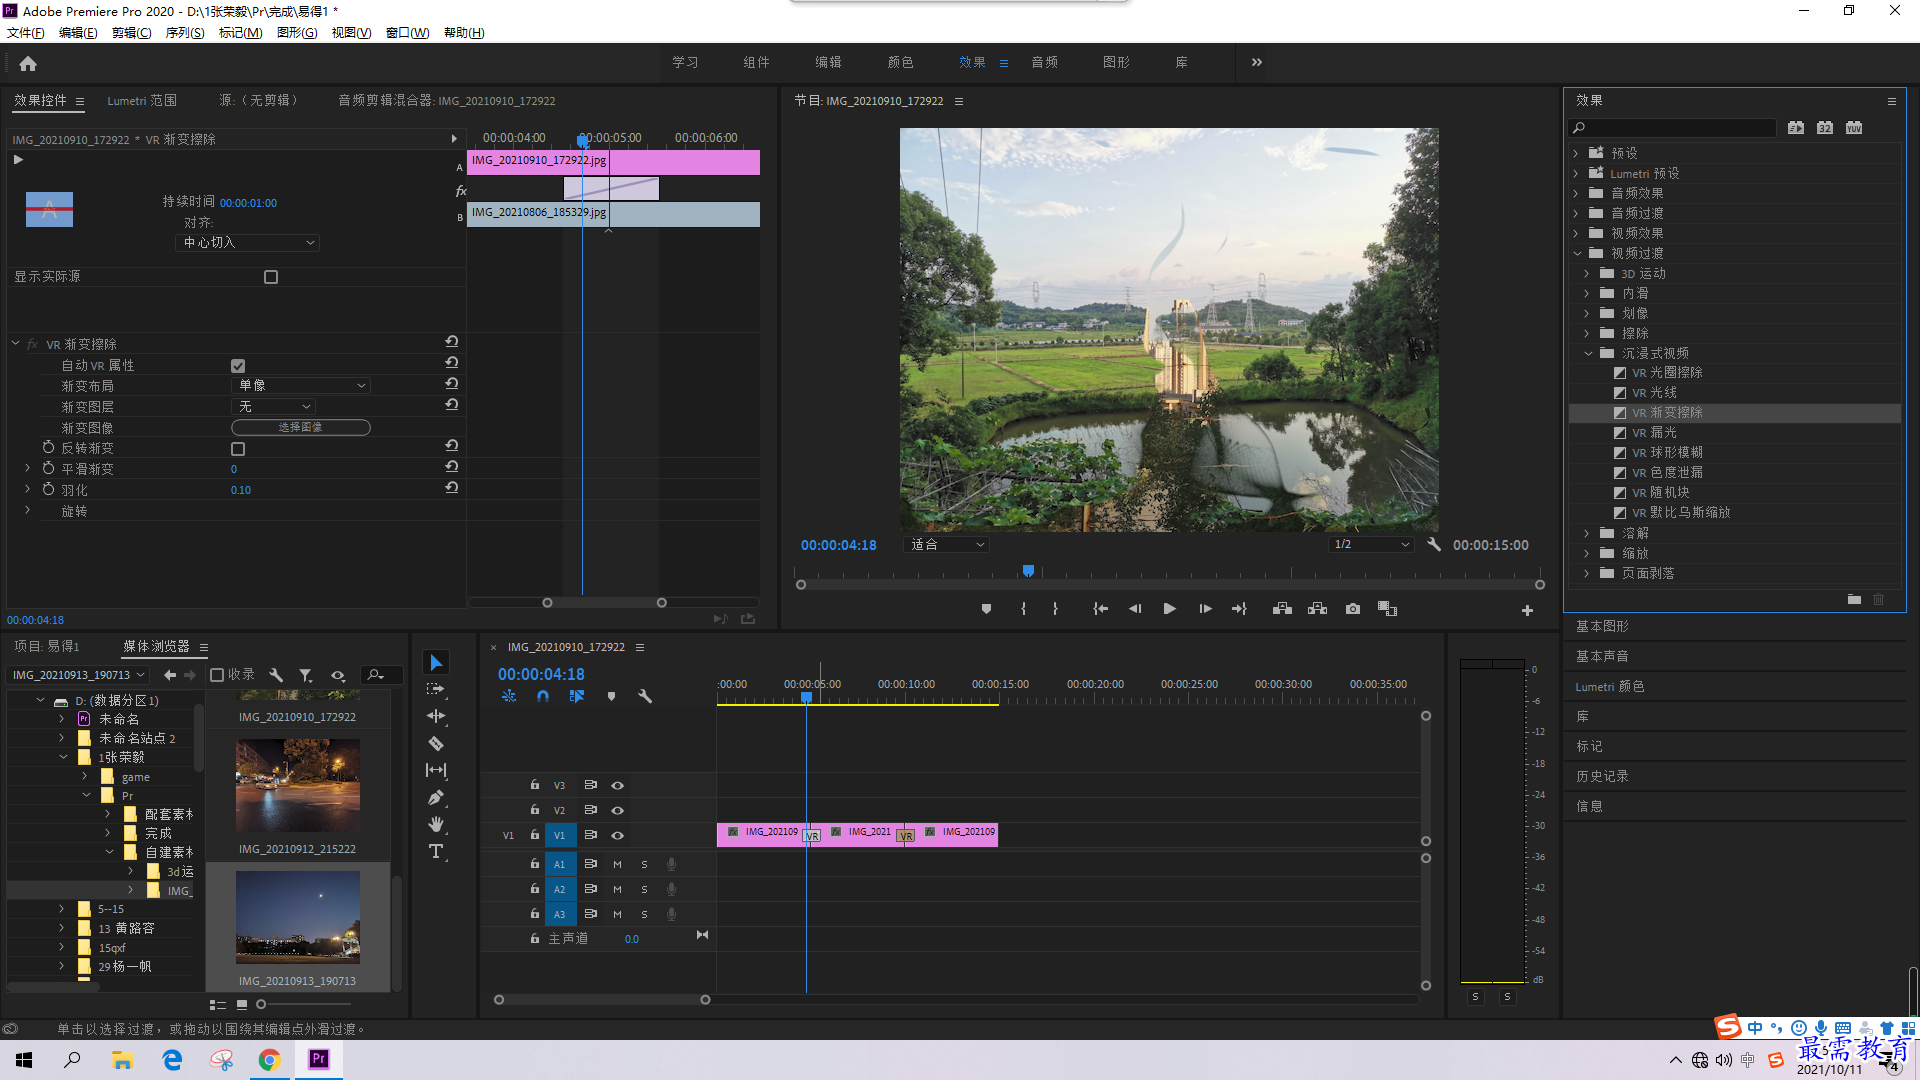Click Export Frame camera icon
Image resolution: width=1920 pixels, height=1080 pixels.
coord(1352,609)
